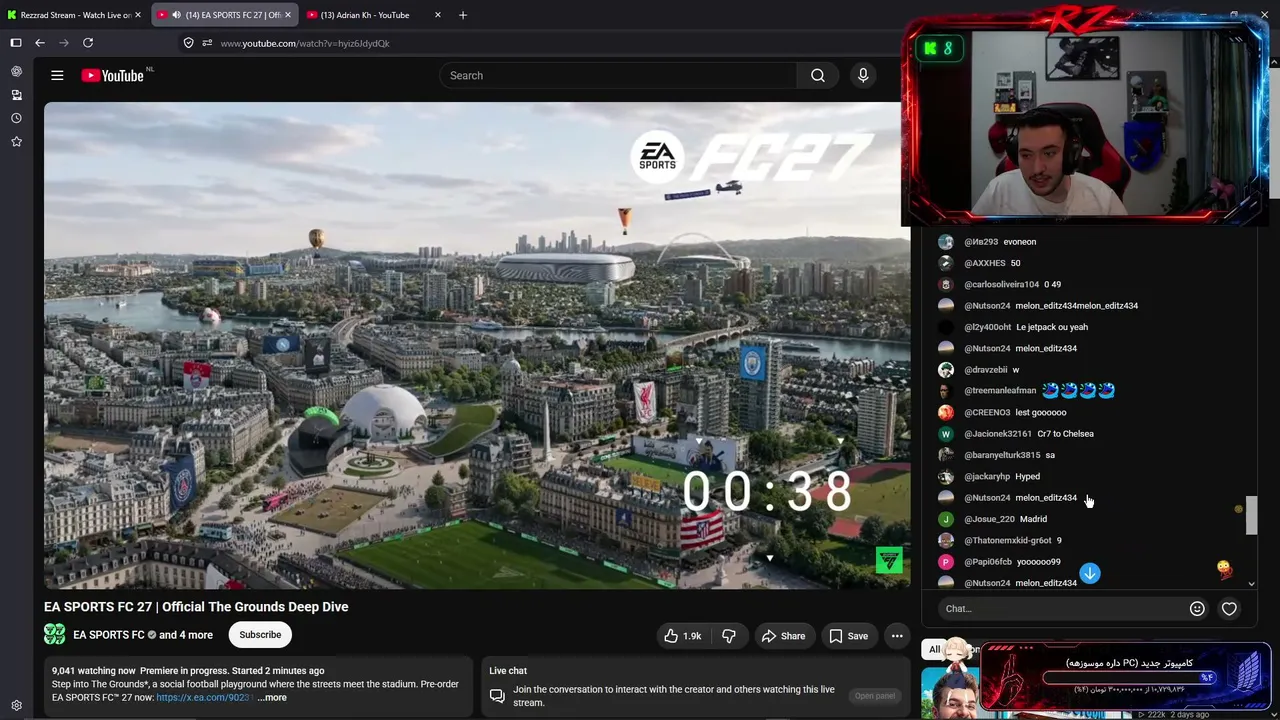Click '9,041 watching now' premiere info
Image resolution: width=1280 pixels, height=720 pixels.
click(188, 671)
